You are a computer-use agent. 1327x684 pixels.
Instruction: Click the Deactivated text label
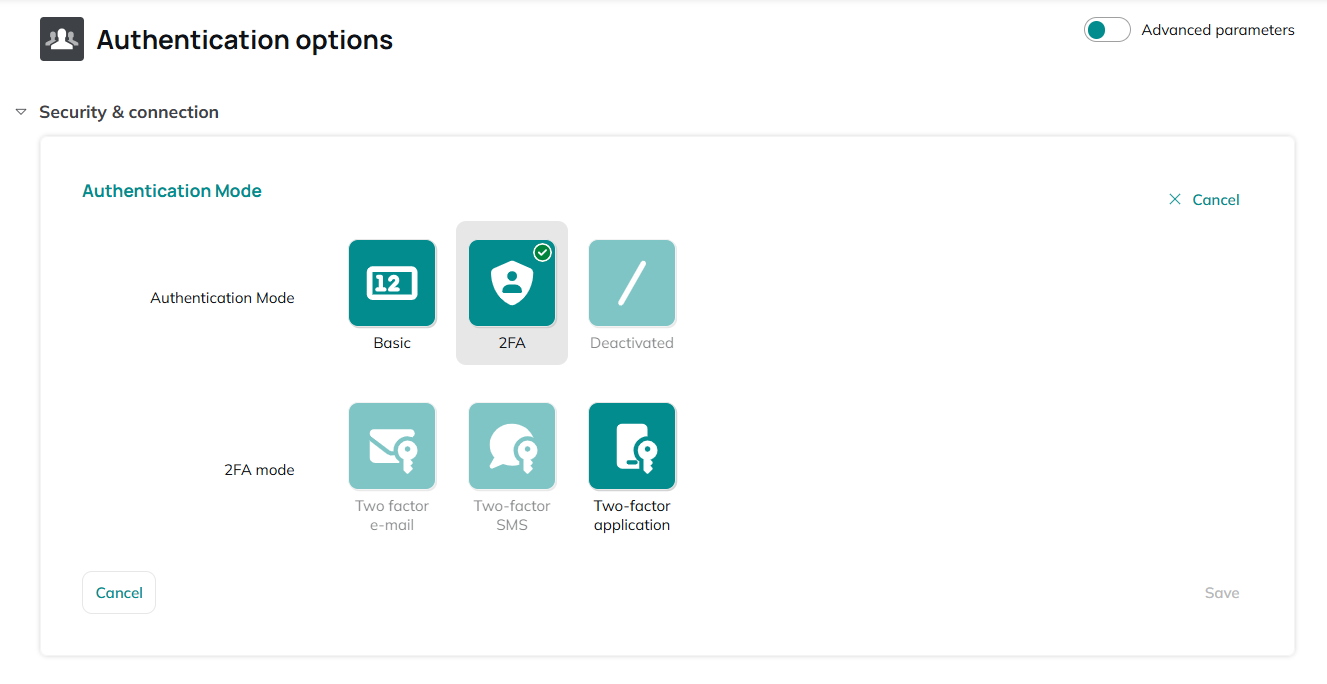point(632,342)
